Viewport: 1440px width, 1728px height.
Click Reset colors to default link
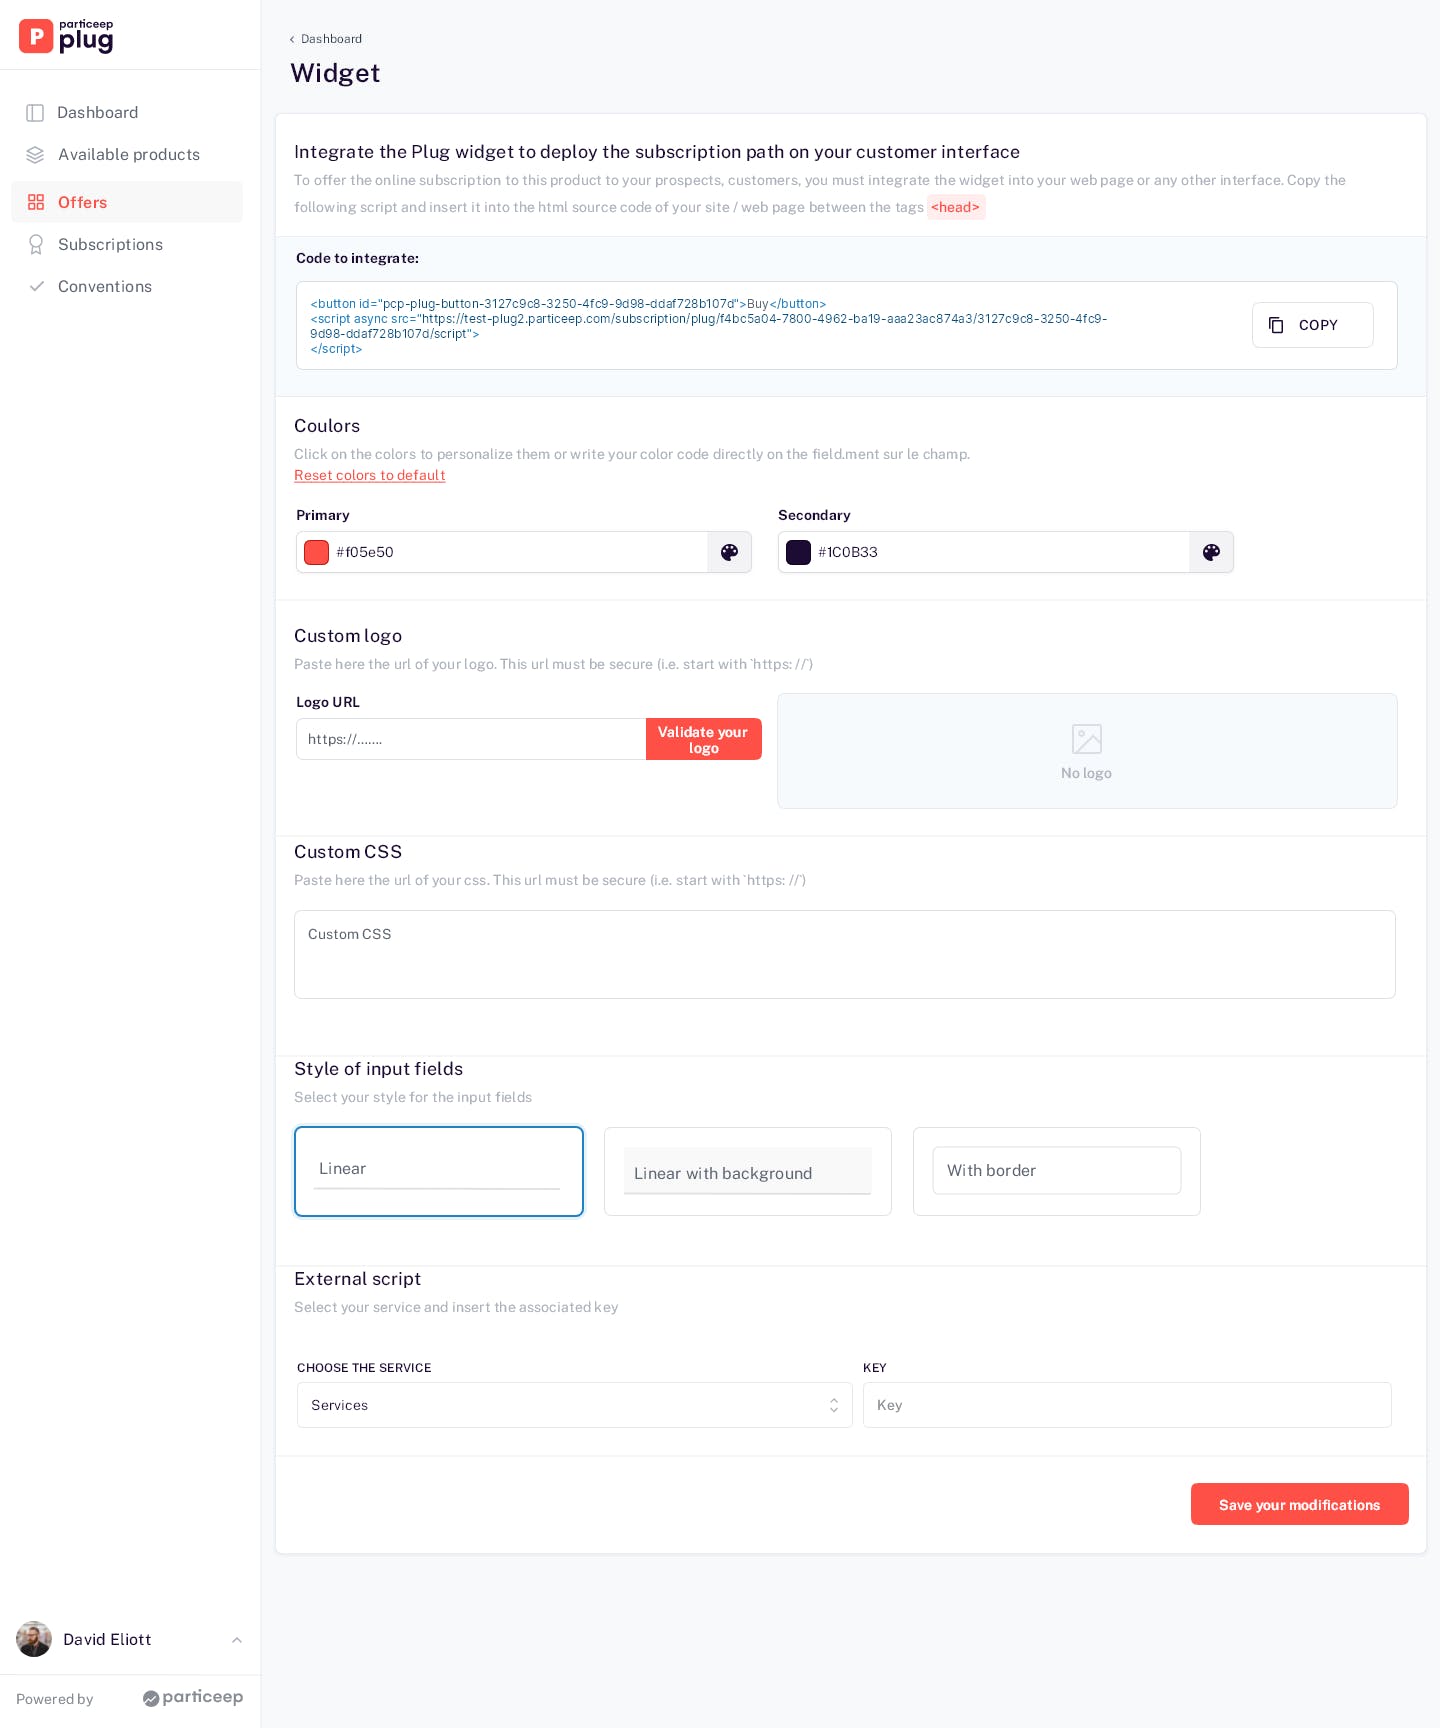pos(369,476)
